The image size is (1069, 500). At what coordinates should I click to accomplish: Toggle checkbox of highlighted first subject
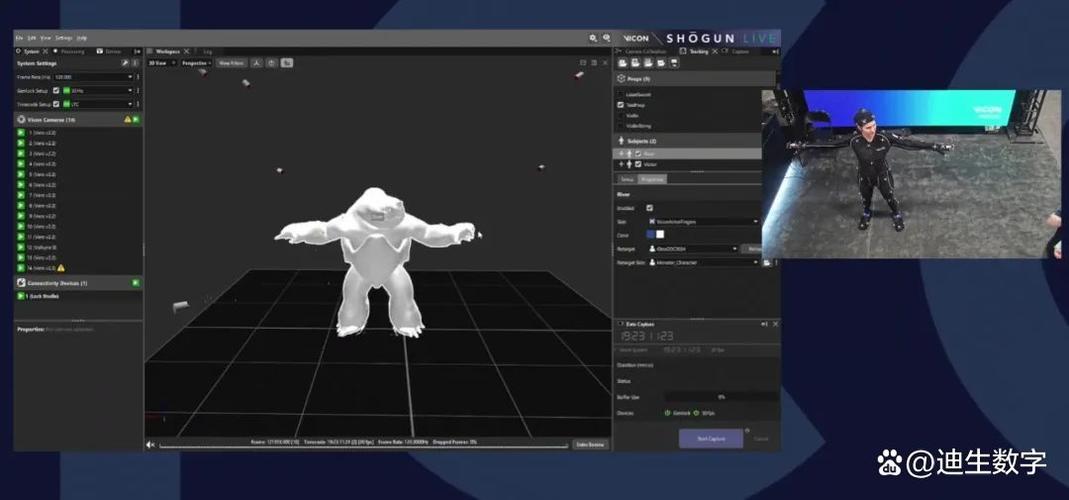pos(637,154)
